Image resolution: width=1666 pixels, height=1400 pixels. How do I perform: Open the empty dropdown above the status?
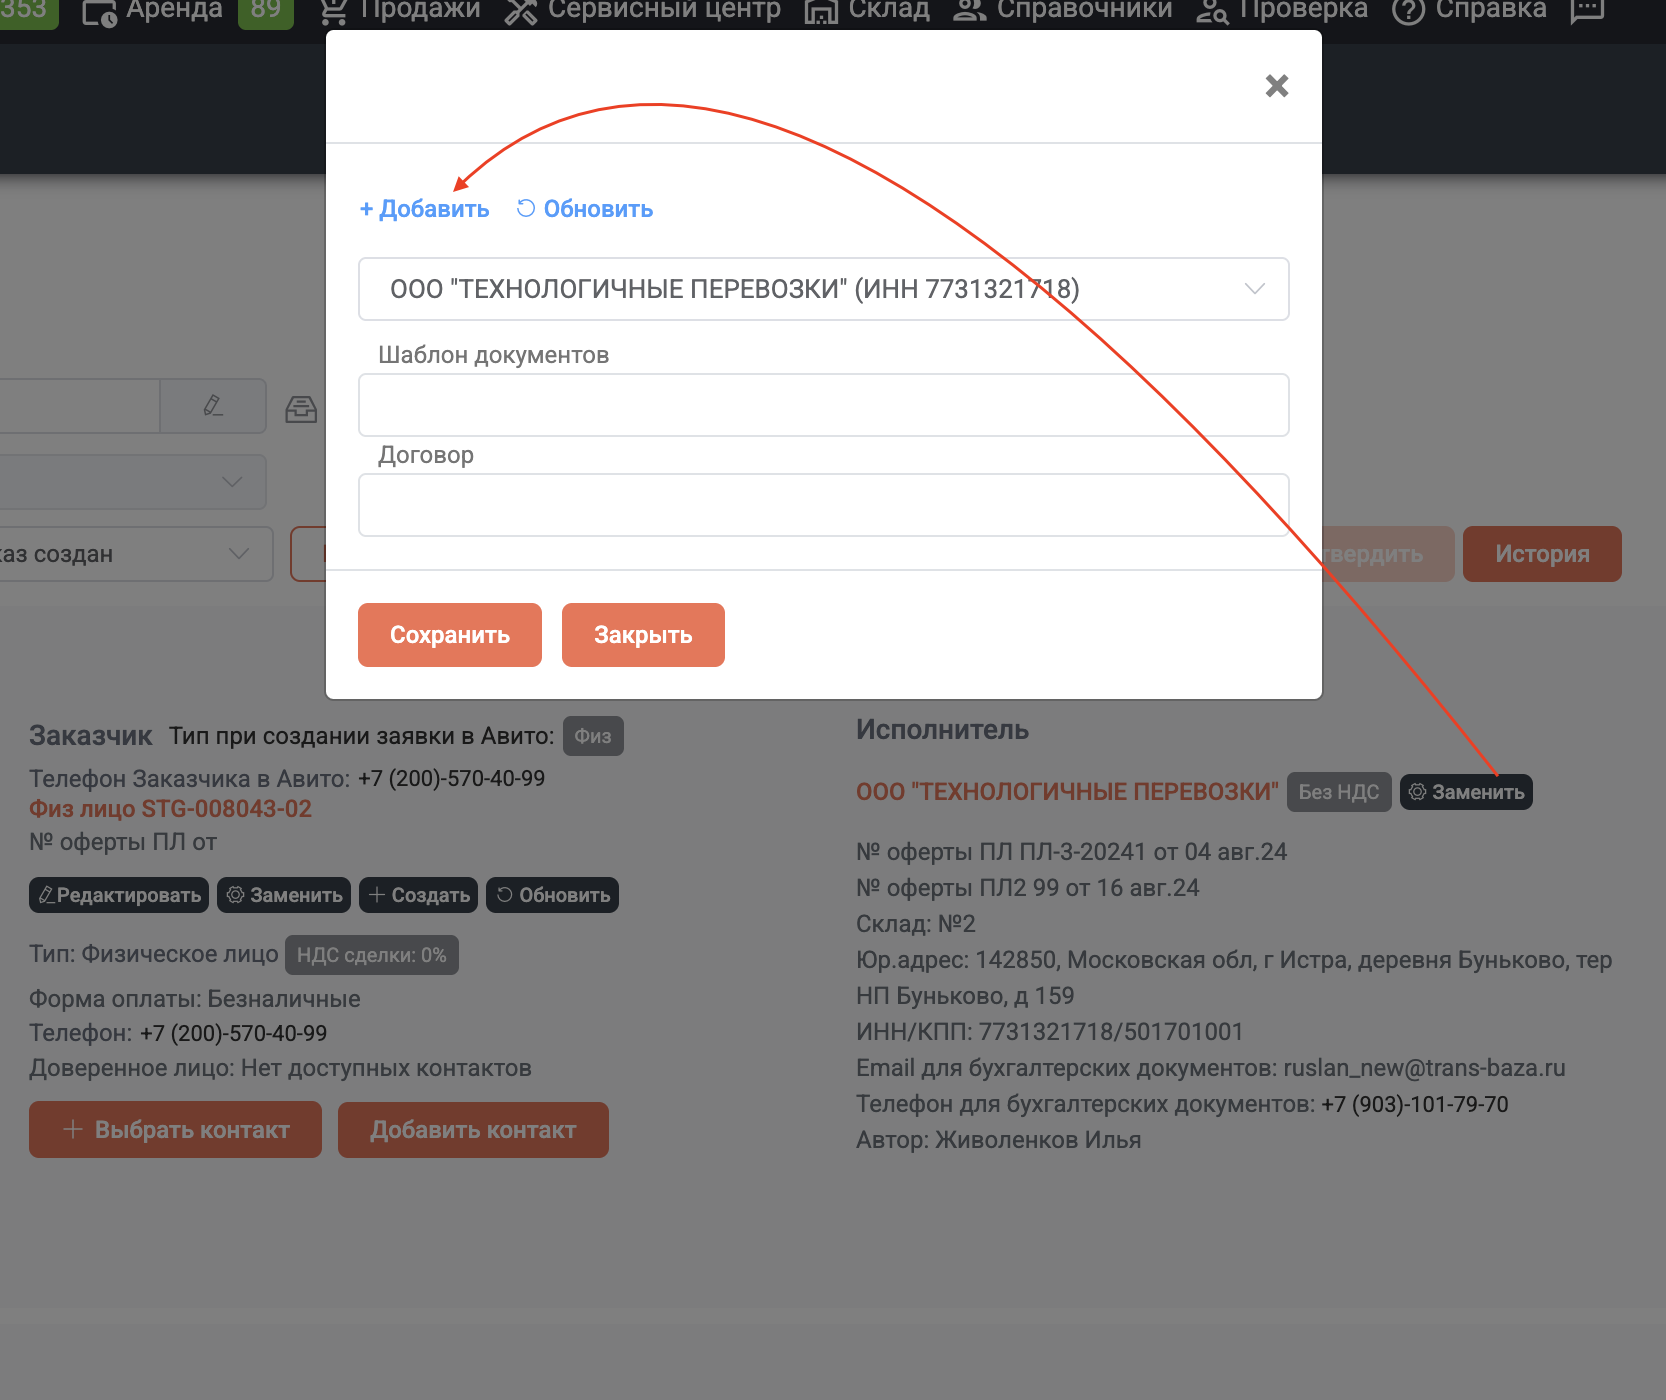click(x=132, y=482)
